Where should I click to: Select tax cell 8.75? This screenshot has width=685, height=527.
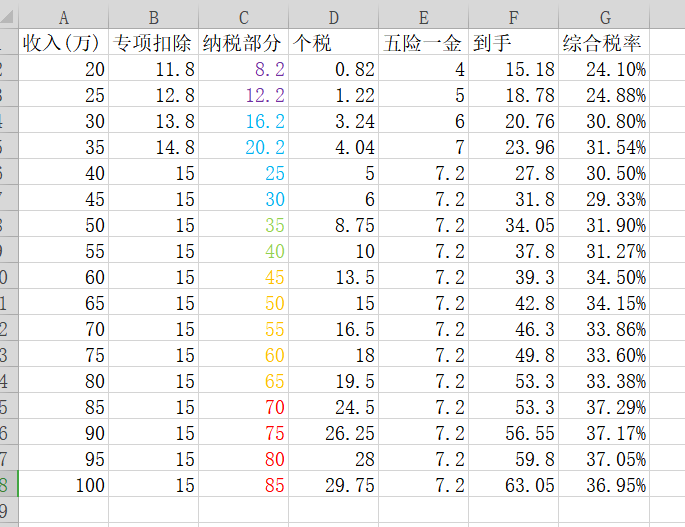333,224
